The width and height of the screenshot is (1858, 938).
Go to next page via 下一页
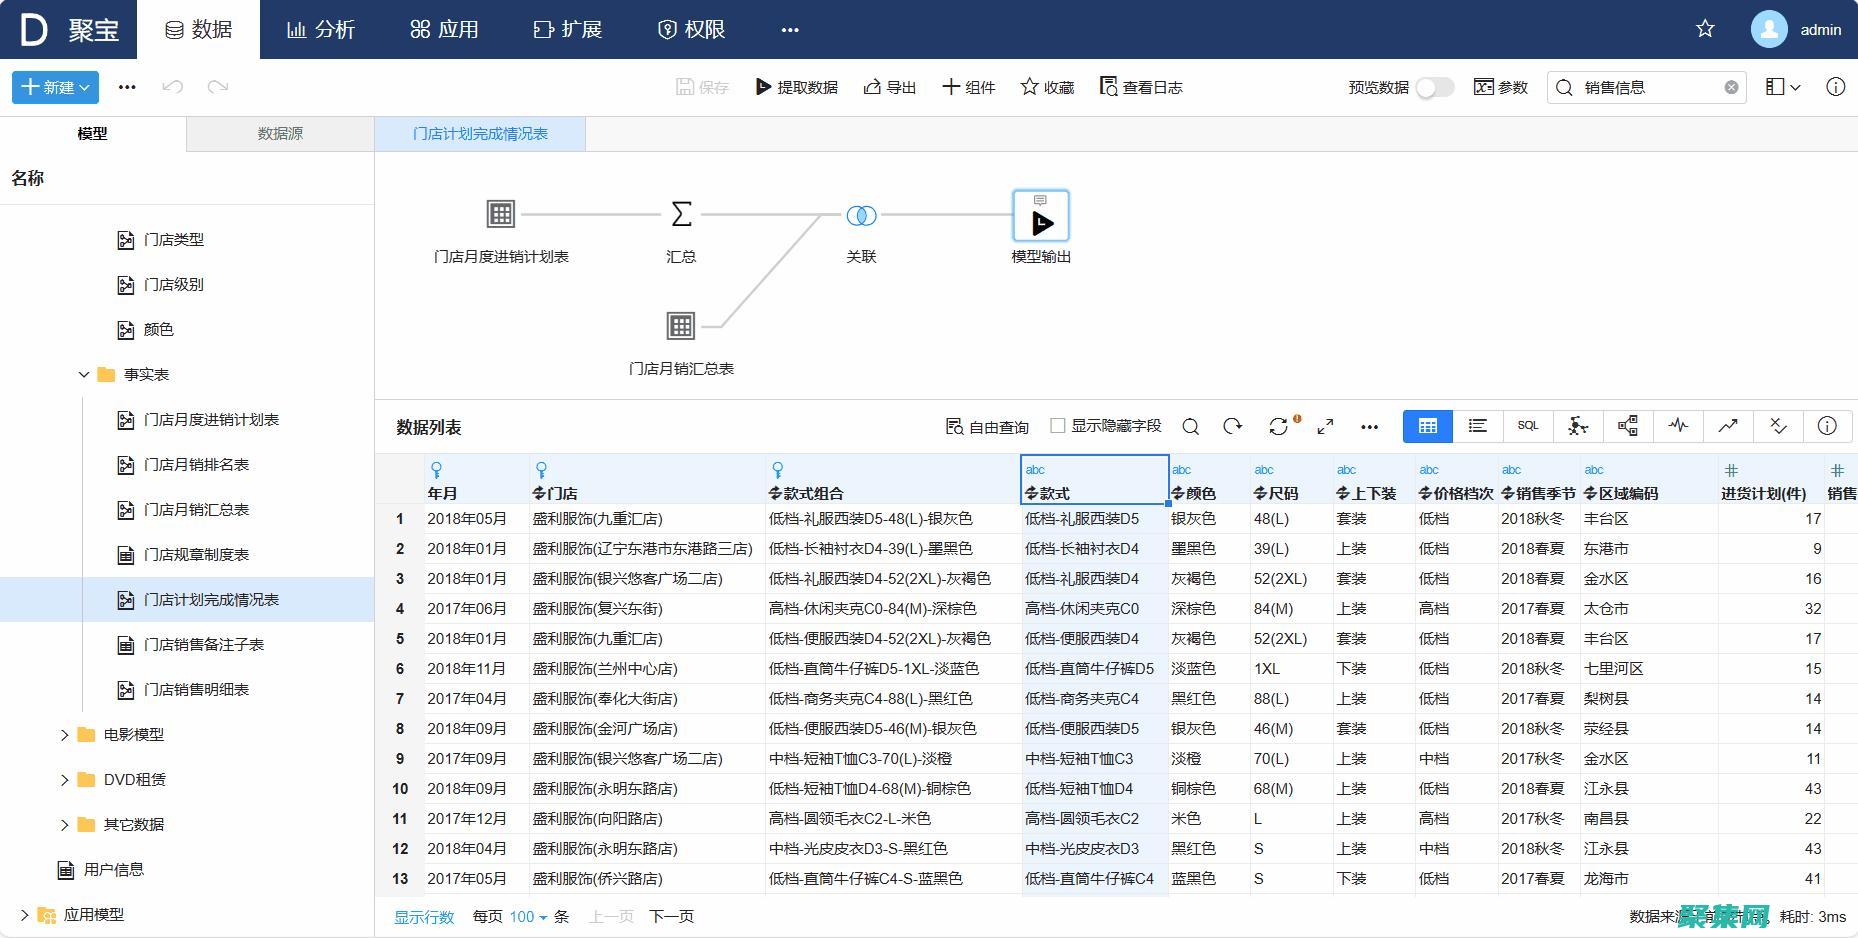click(x=670, y=916)
